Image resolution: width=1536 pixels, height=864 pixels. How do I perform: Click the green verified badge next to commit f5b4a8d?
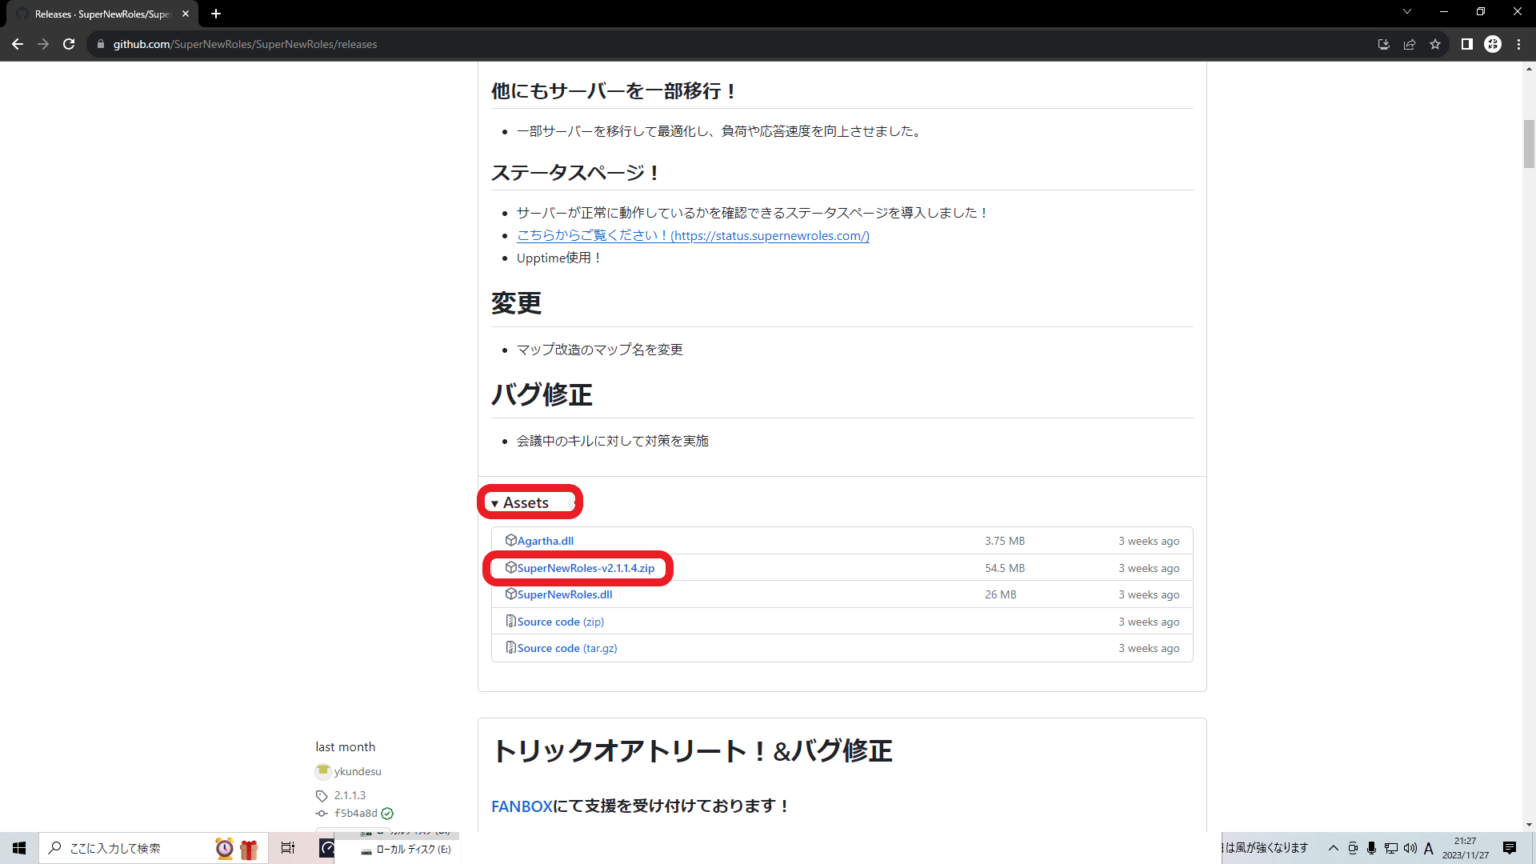(390, 813)
